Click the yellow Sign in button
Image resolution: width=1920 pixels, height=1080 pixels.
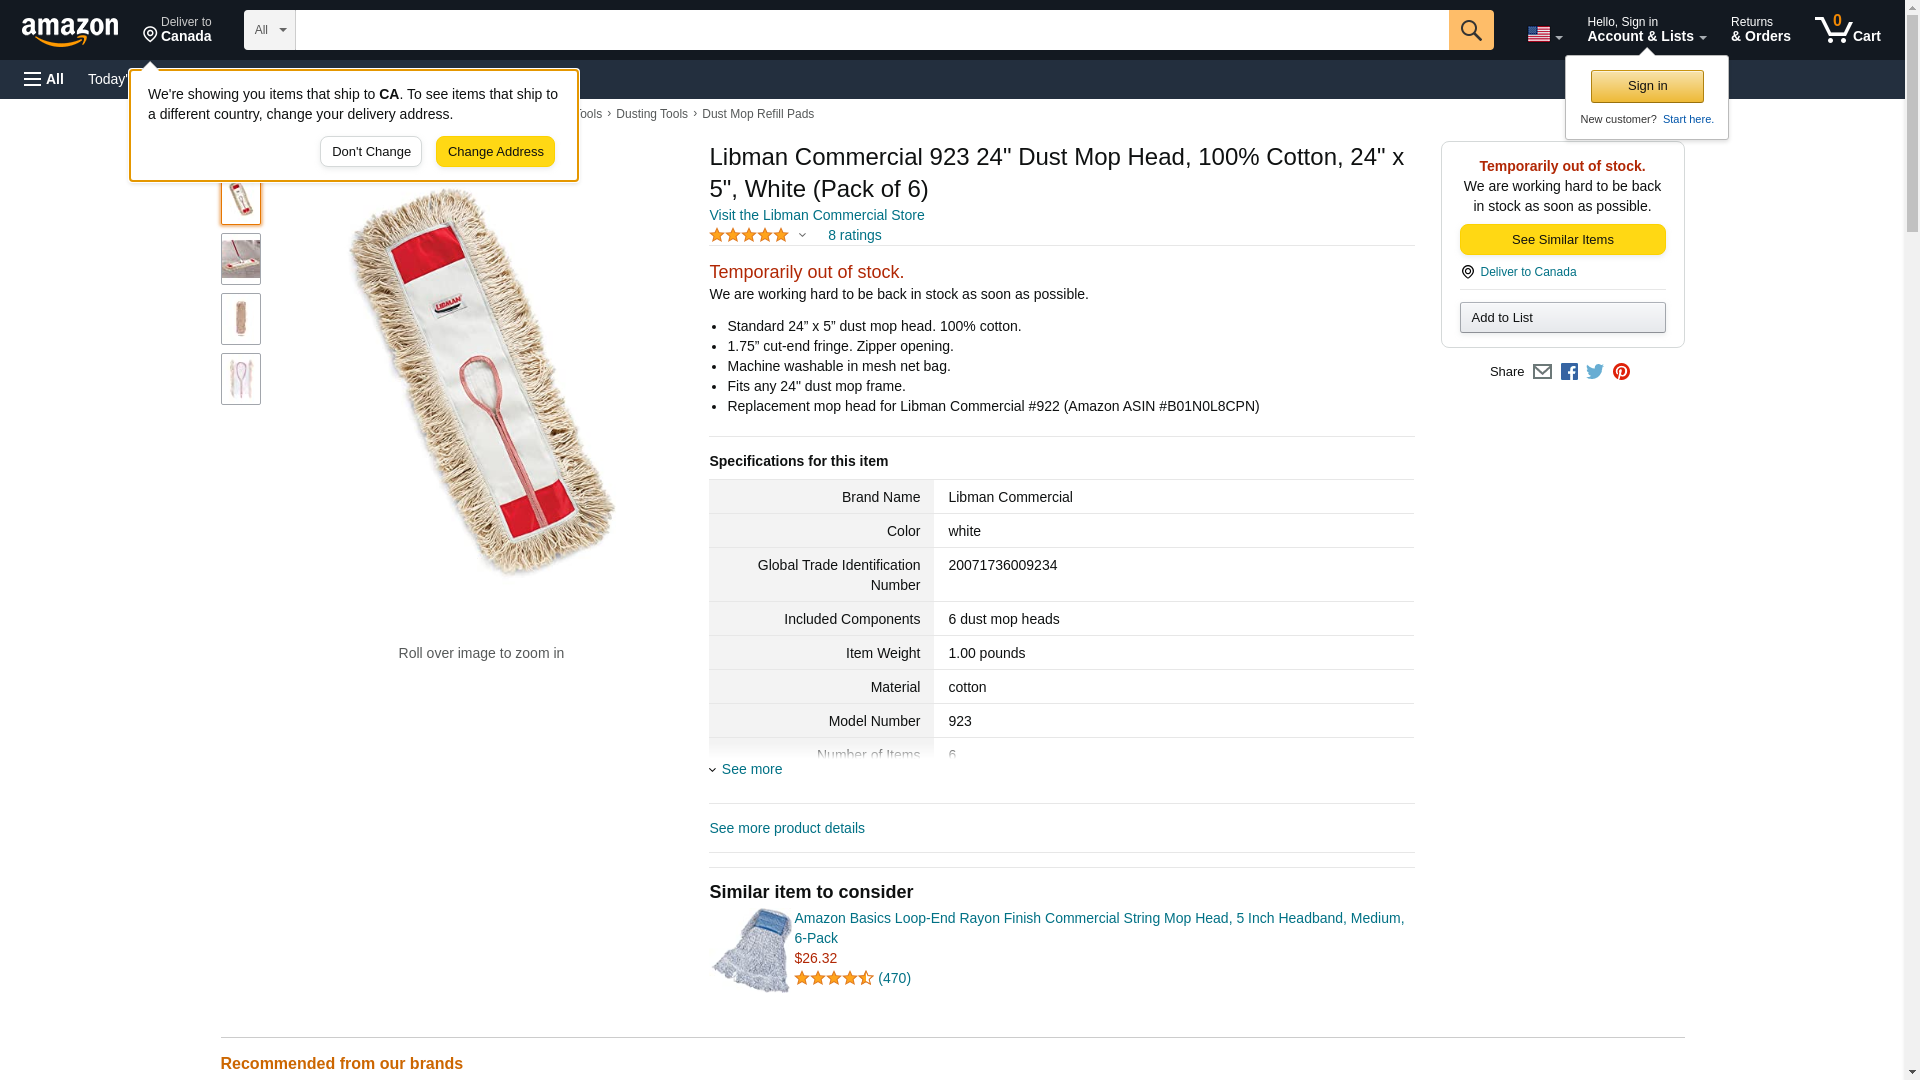[x=1647, y=86]
